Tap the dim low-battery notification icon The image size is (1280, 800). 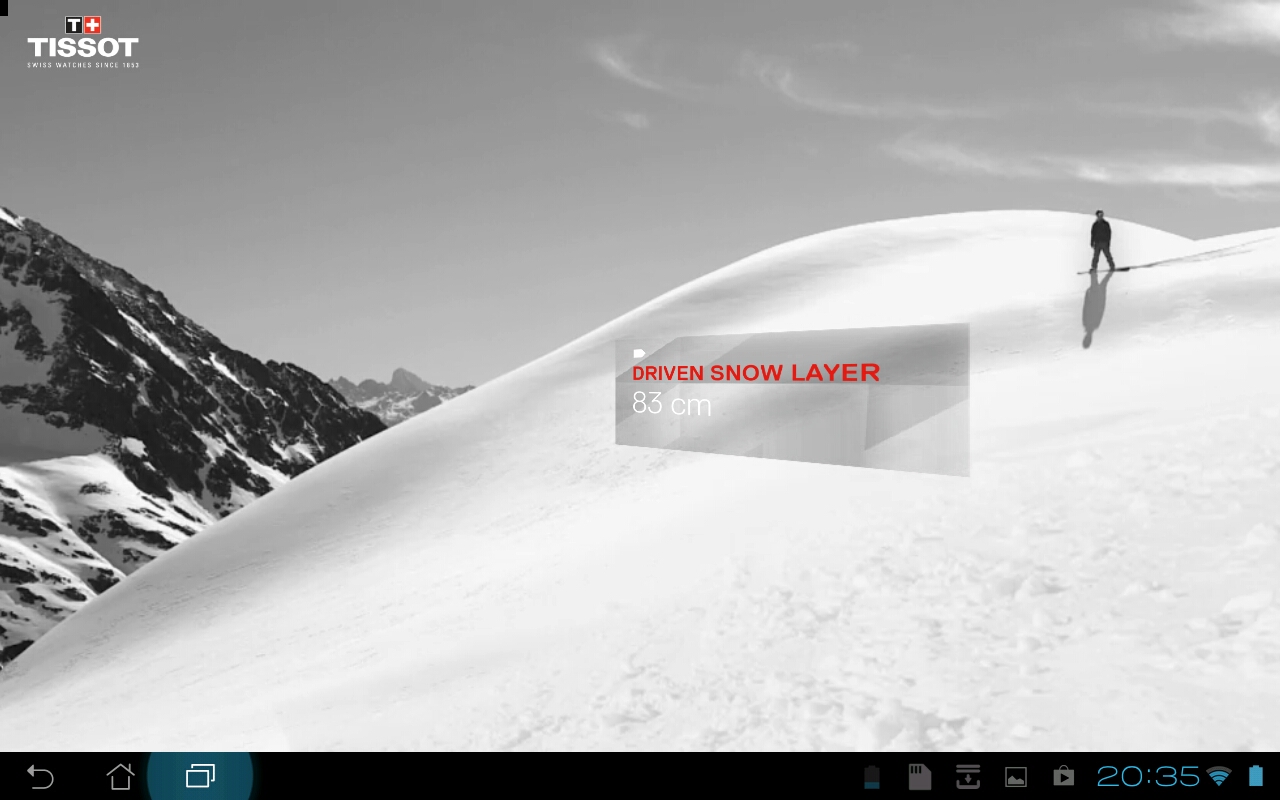(x=872, y=776)
